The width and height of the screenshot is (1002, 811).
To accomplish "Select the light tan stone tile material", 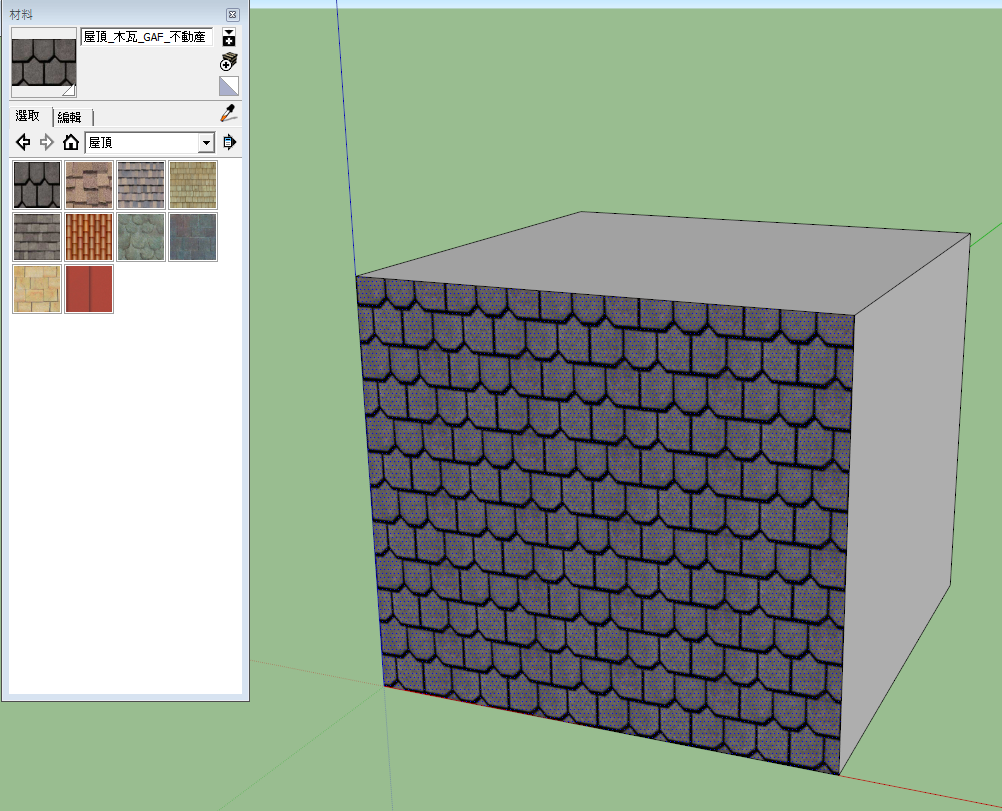I will point(37,289).
